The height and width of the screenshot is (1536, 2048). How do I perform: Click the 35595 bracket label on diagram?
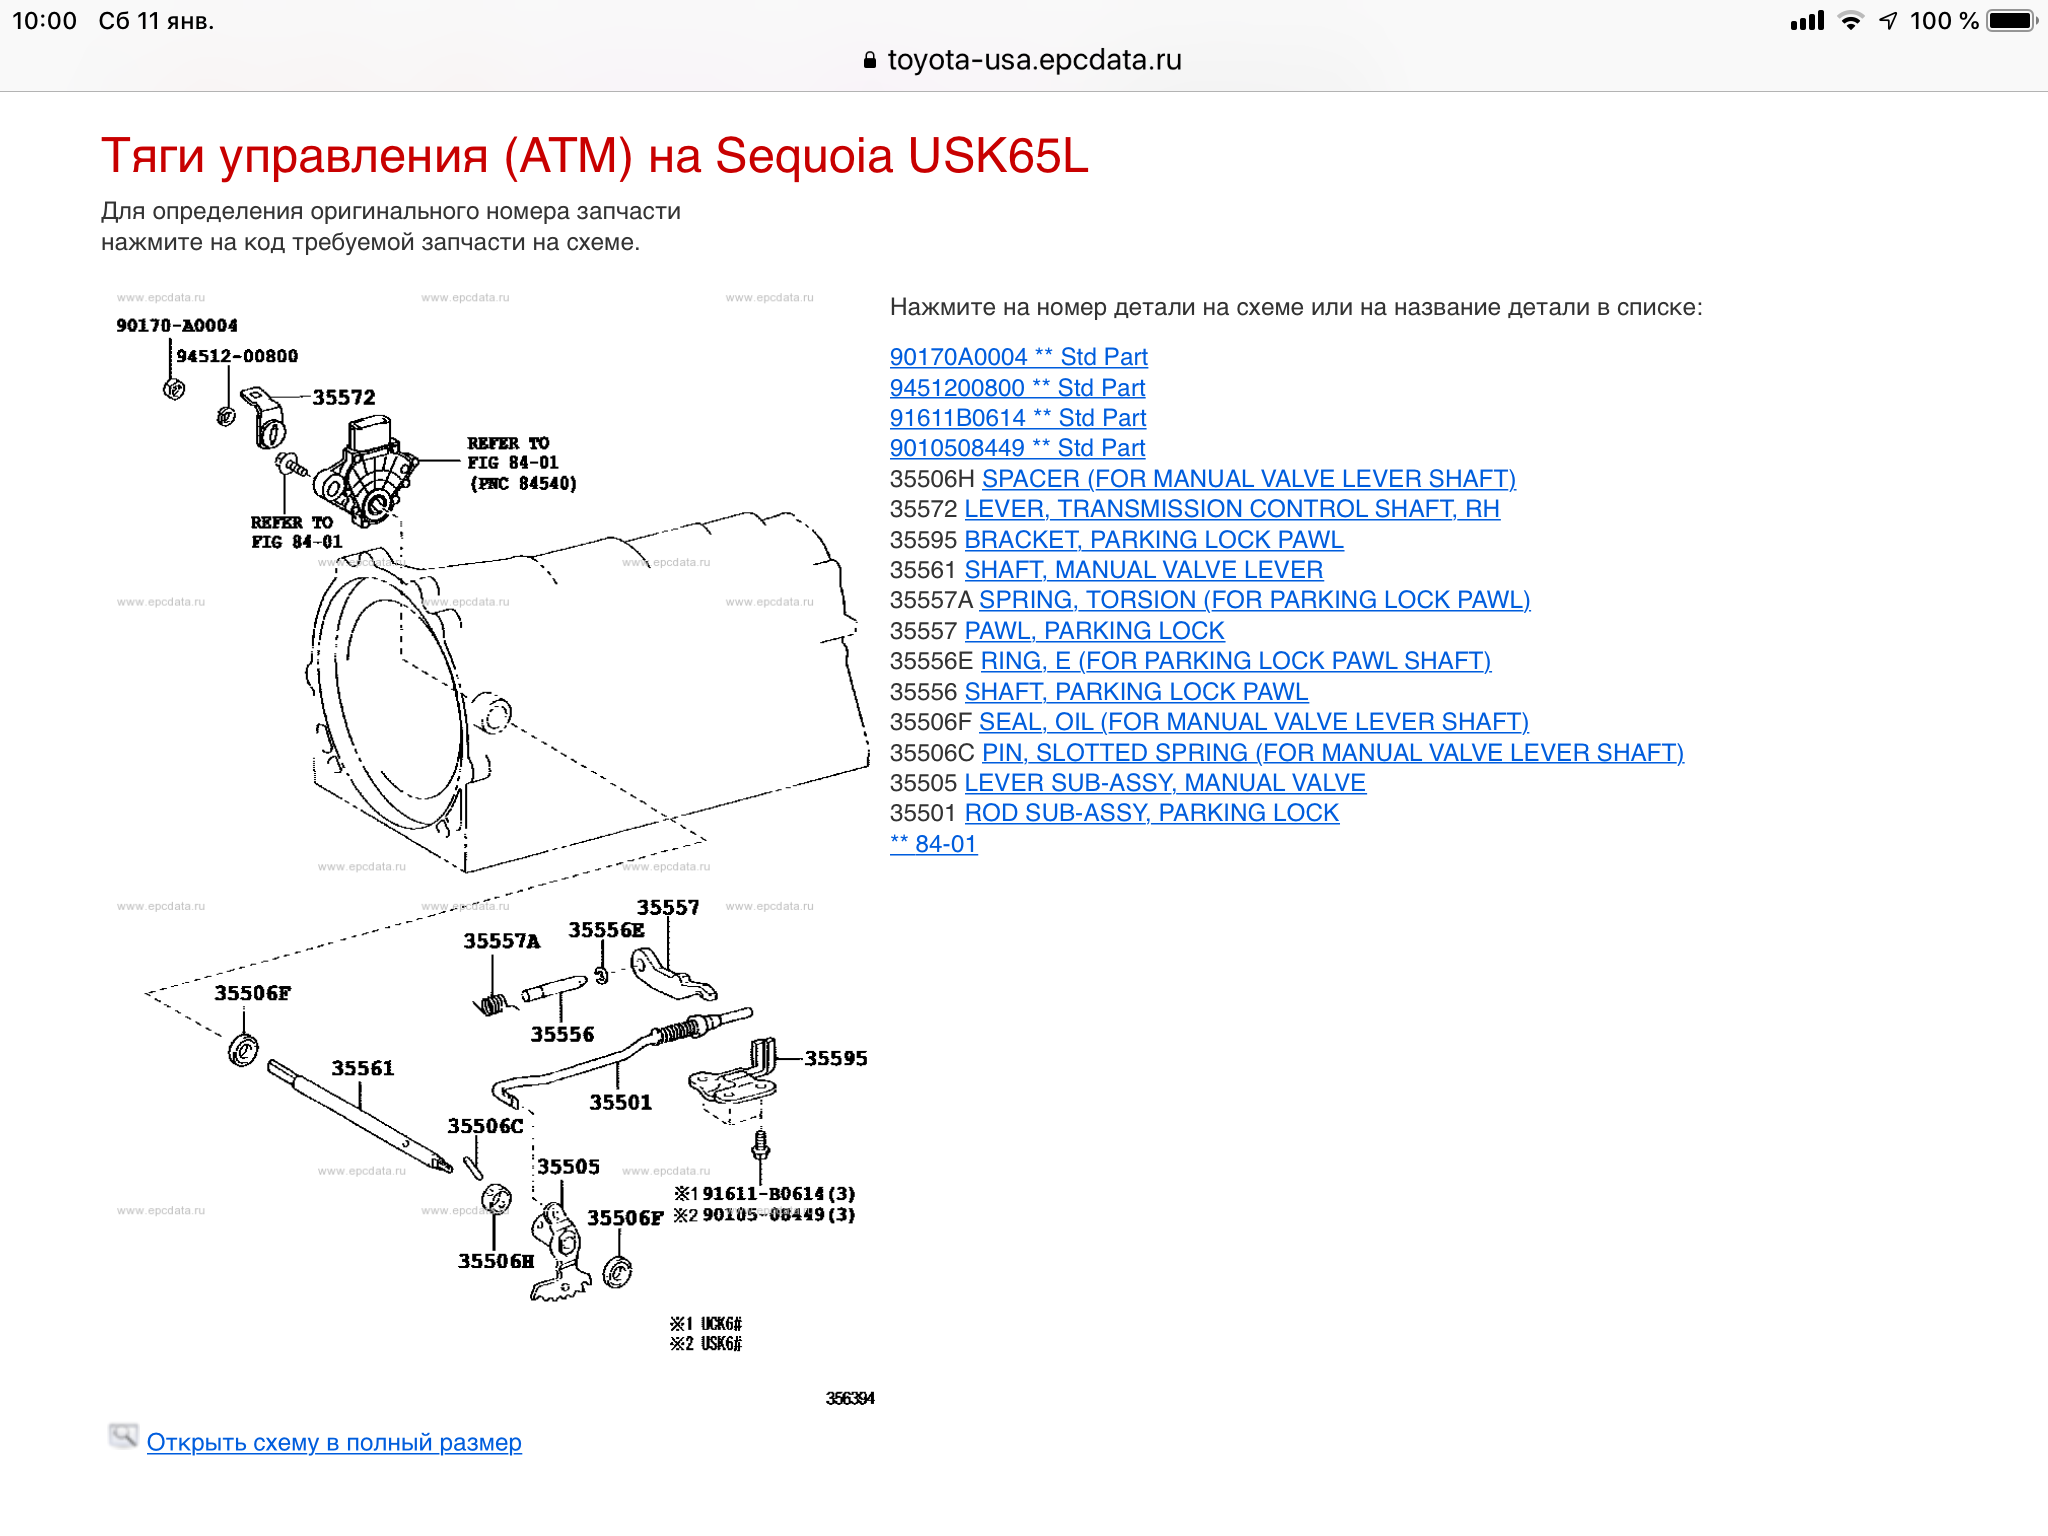click(835, 1058)
